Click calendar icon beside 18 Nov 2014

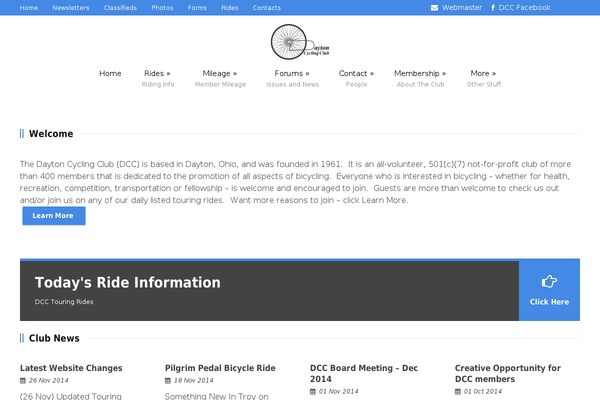coord(168,380)
